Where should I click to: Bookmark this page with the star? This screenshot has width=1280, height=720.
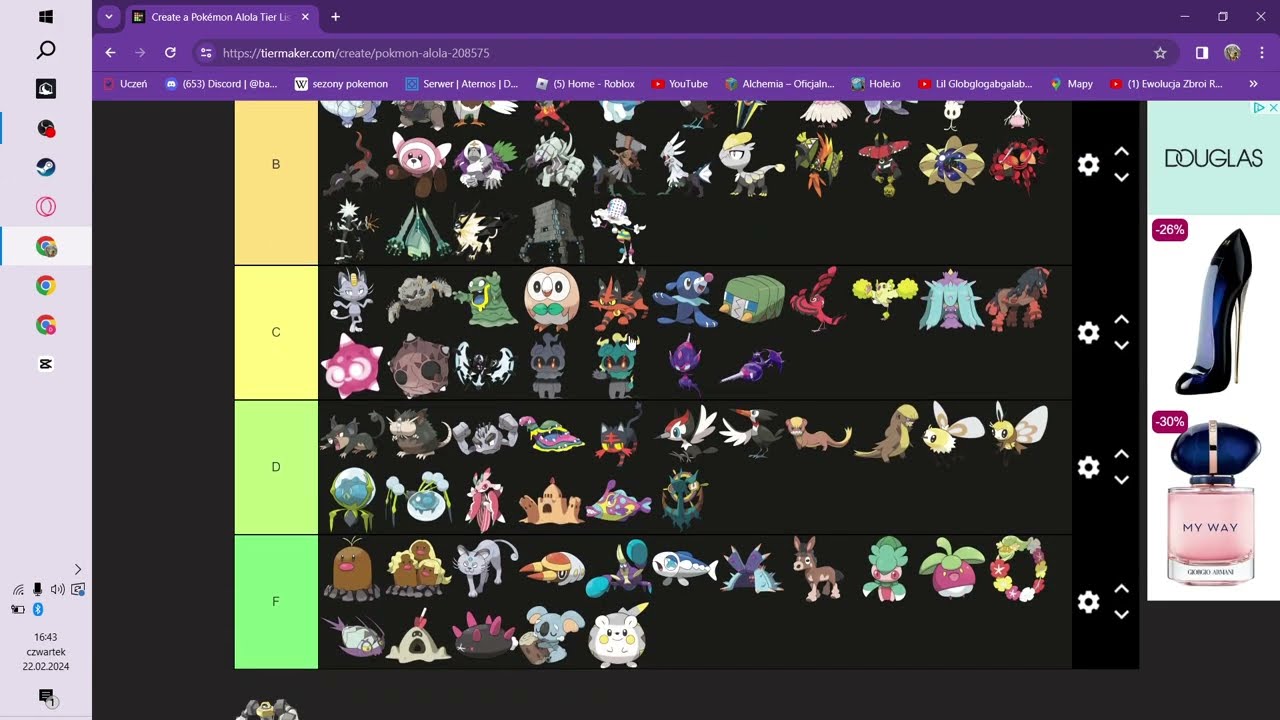tap(1160, 53)
